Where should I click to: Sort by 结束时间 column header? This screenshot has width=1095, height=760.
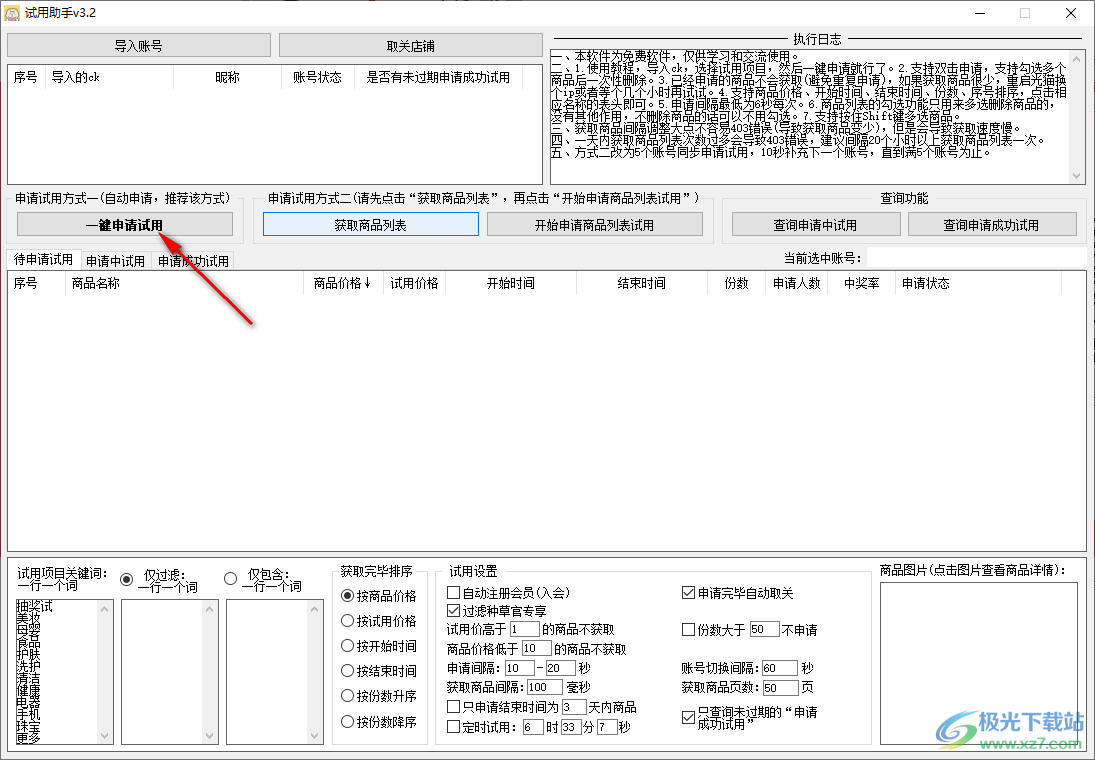pos(641,283)
